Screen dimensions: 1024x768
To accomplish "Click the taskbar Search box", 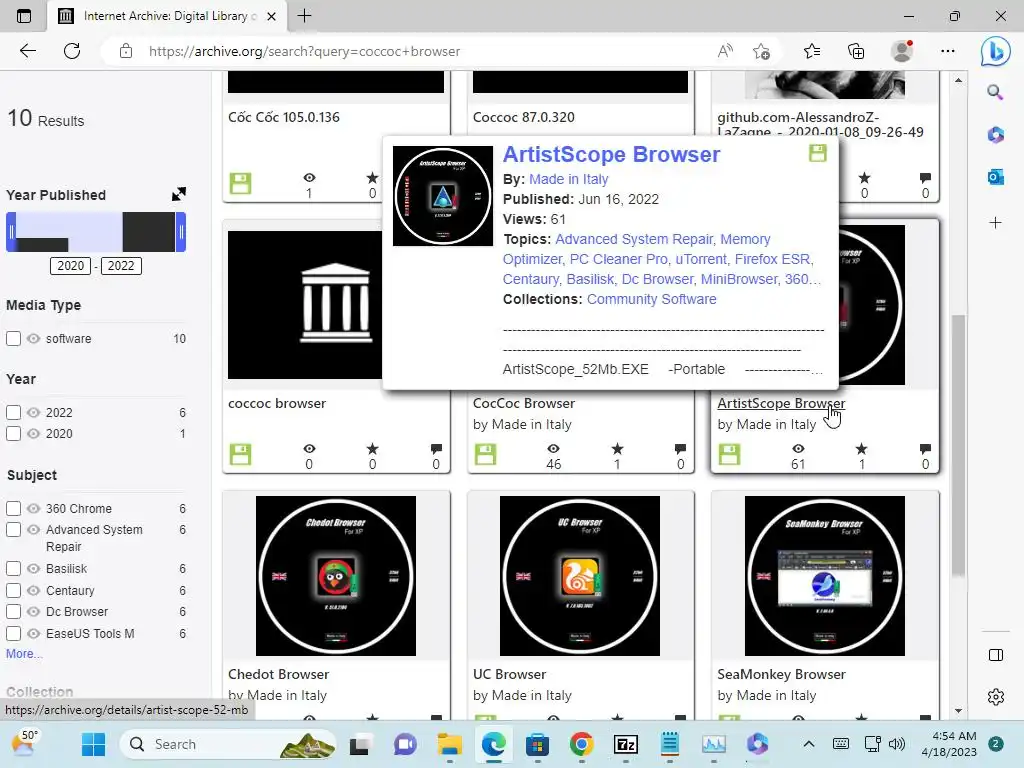I will [229, 744].
